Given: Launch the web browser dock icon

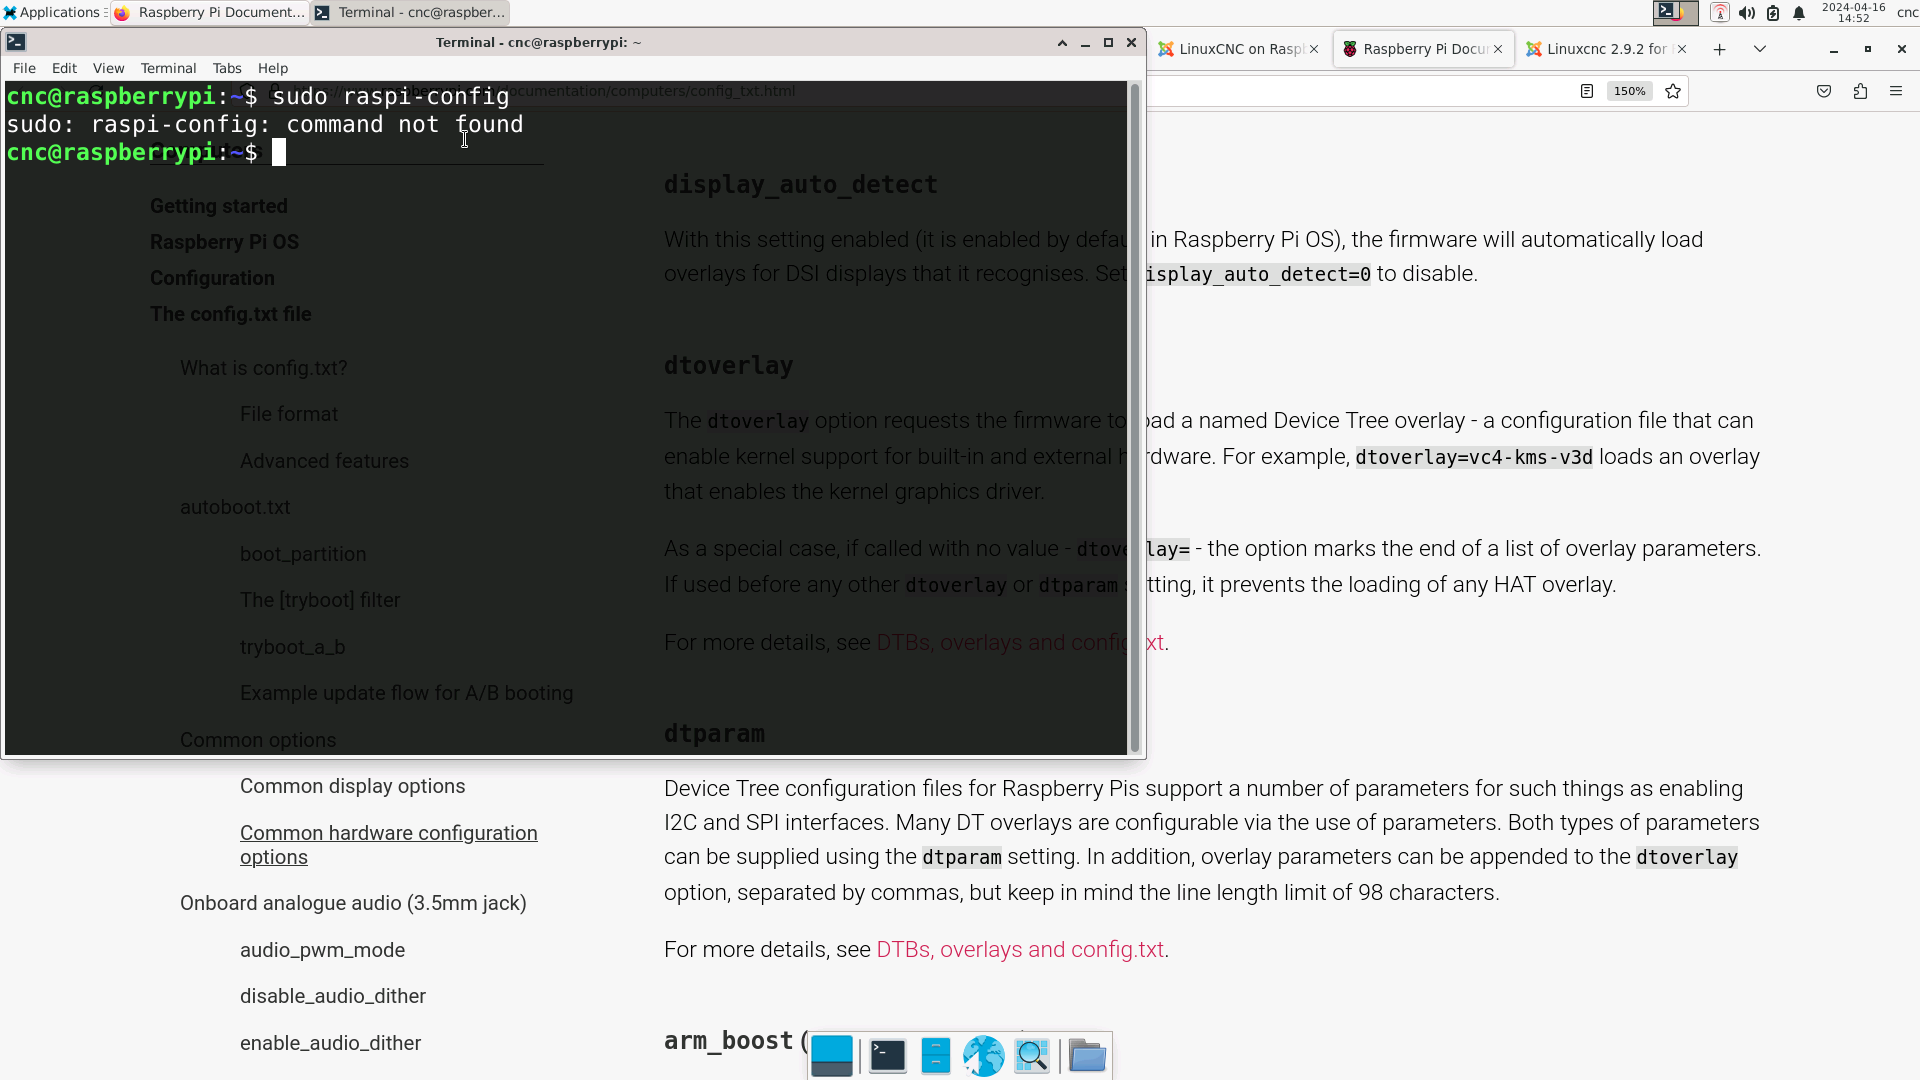Looking at the screenshot, I should pos(983,1056).
